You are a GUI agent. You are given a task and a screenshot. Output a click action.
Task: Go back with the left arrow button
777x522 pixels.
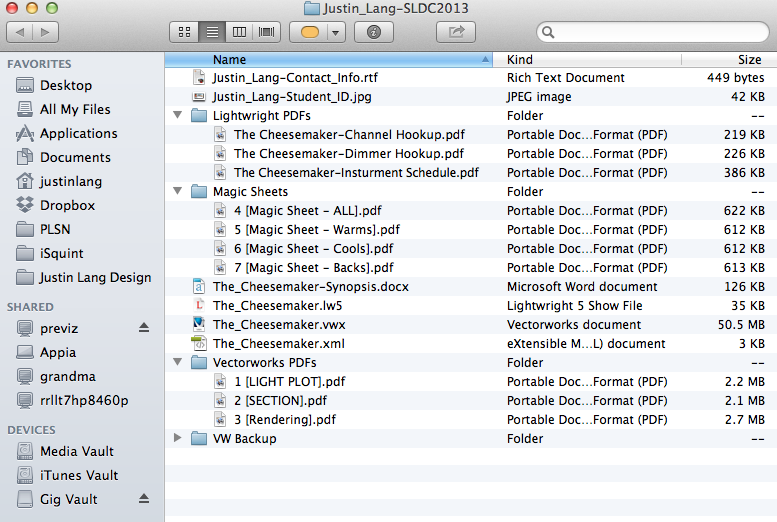pyautogui.click(x=20, y=32)
